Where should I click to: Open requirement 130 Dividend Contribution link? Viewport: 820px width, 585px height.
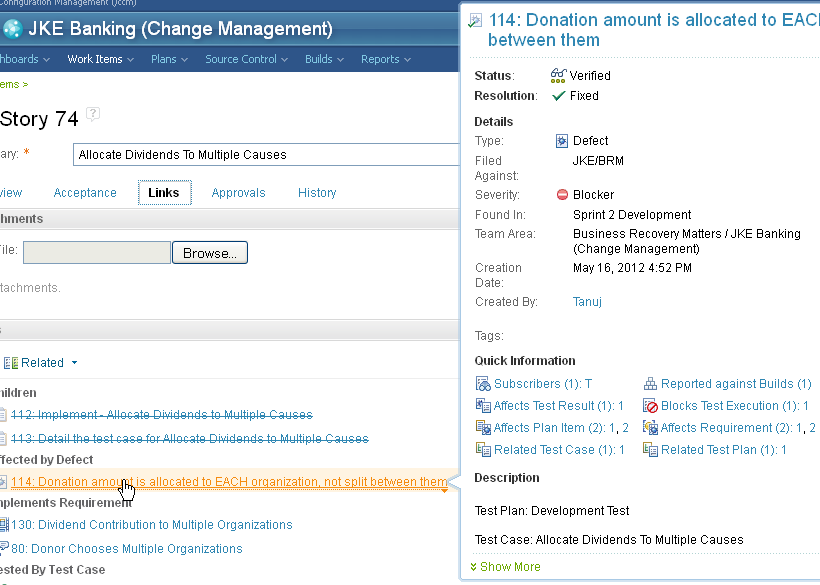tap(152, 525)
